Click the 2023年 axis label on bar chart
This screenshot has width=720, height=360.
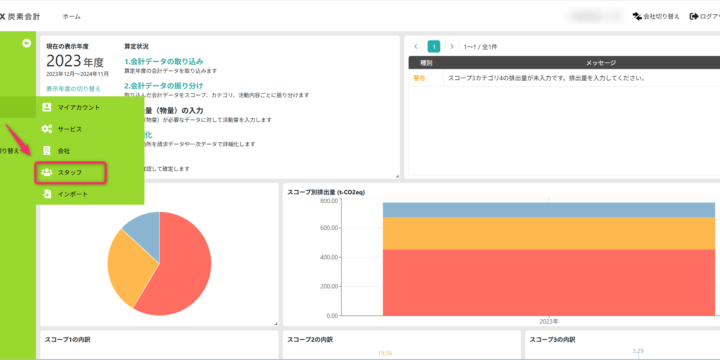(x=549, y=321)
